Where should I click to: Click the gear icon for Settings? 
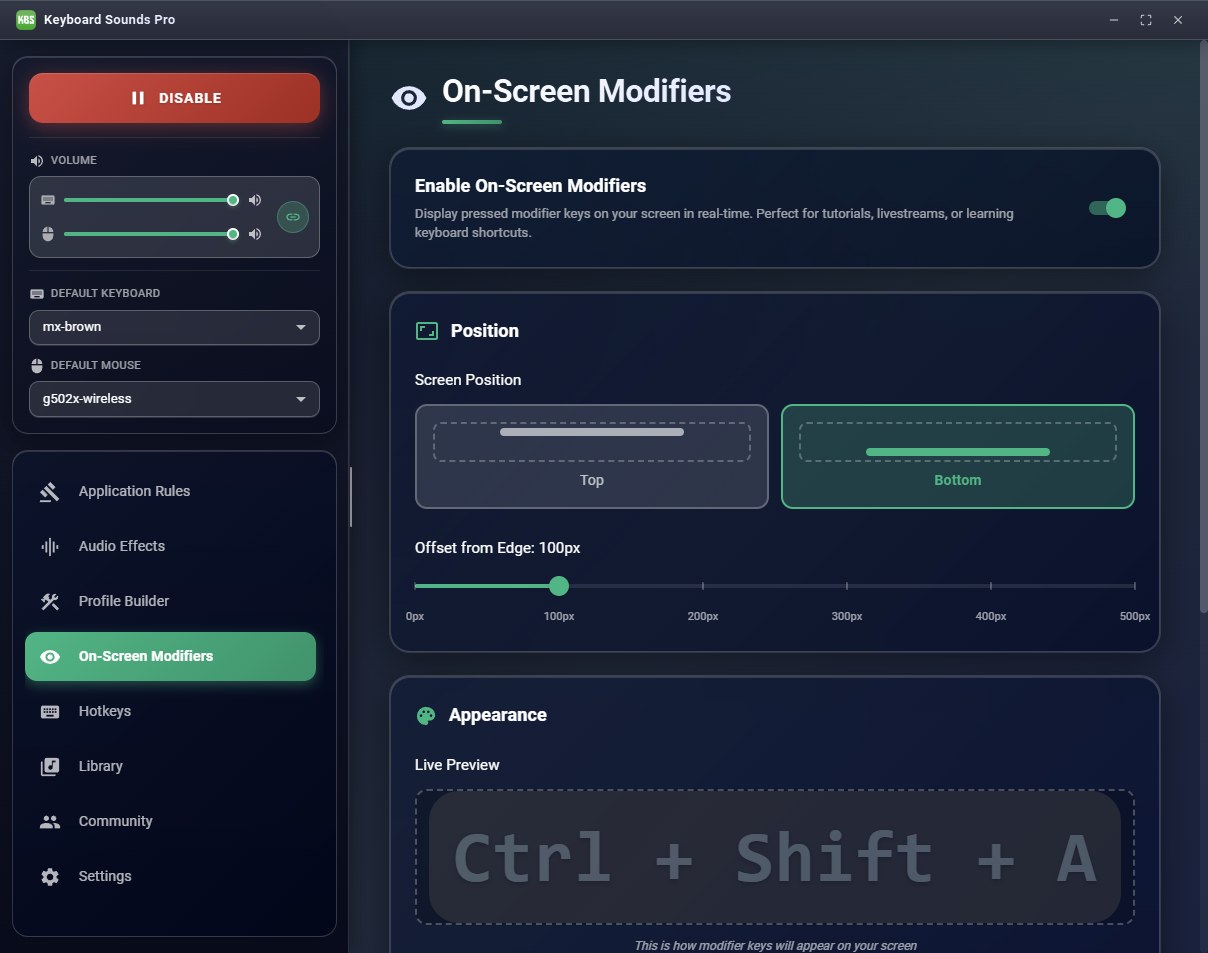coord(50,876)
